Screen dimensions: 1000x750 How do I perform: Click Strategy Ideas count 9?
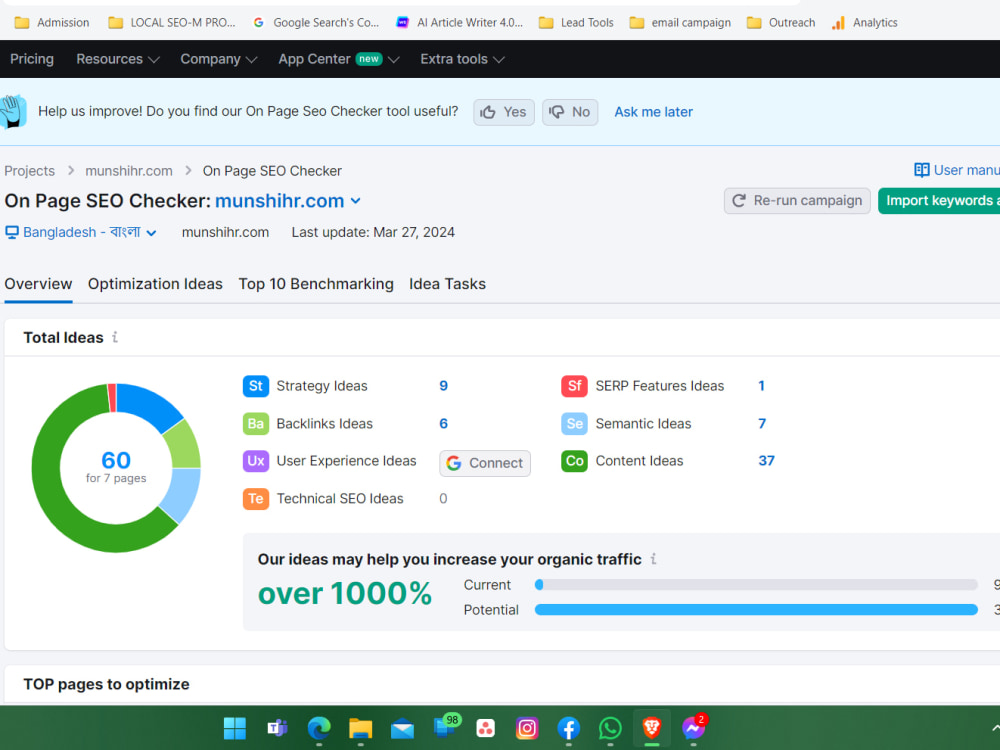tap(443, 386)
